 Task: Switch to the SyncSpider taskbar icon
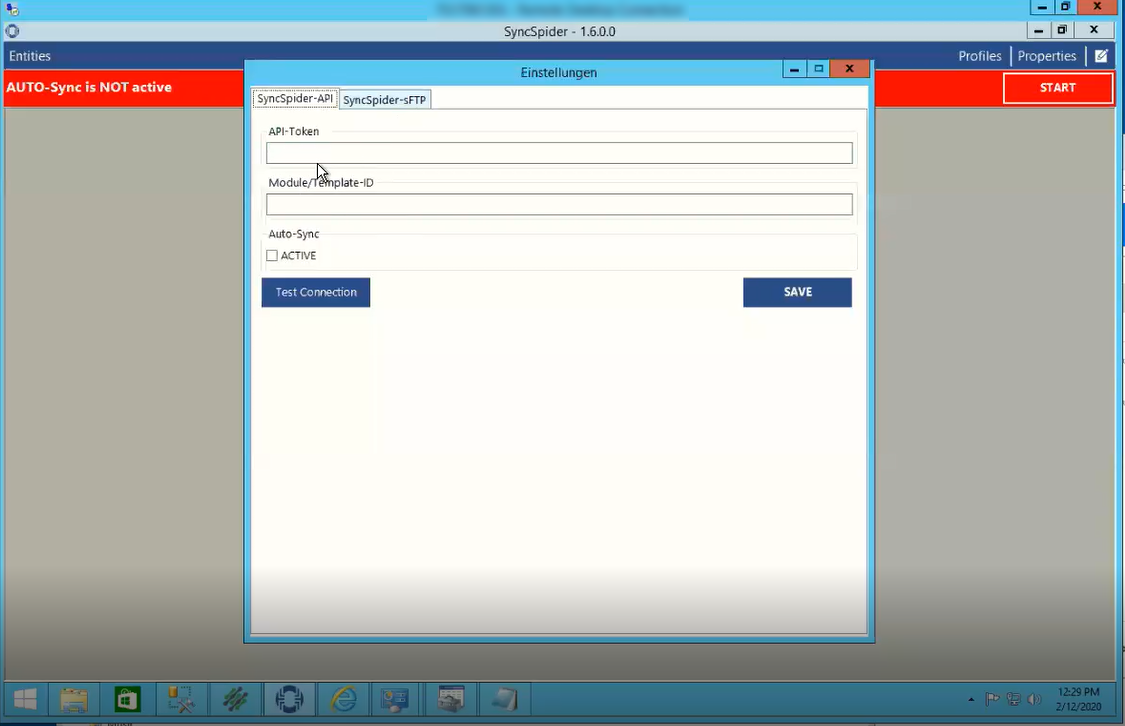(x=289, y=699)
